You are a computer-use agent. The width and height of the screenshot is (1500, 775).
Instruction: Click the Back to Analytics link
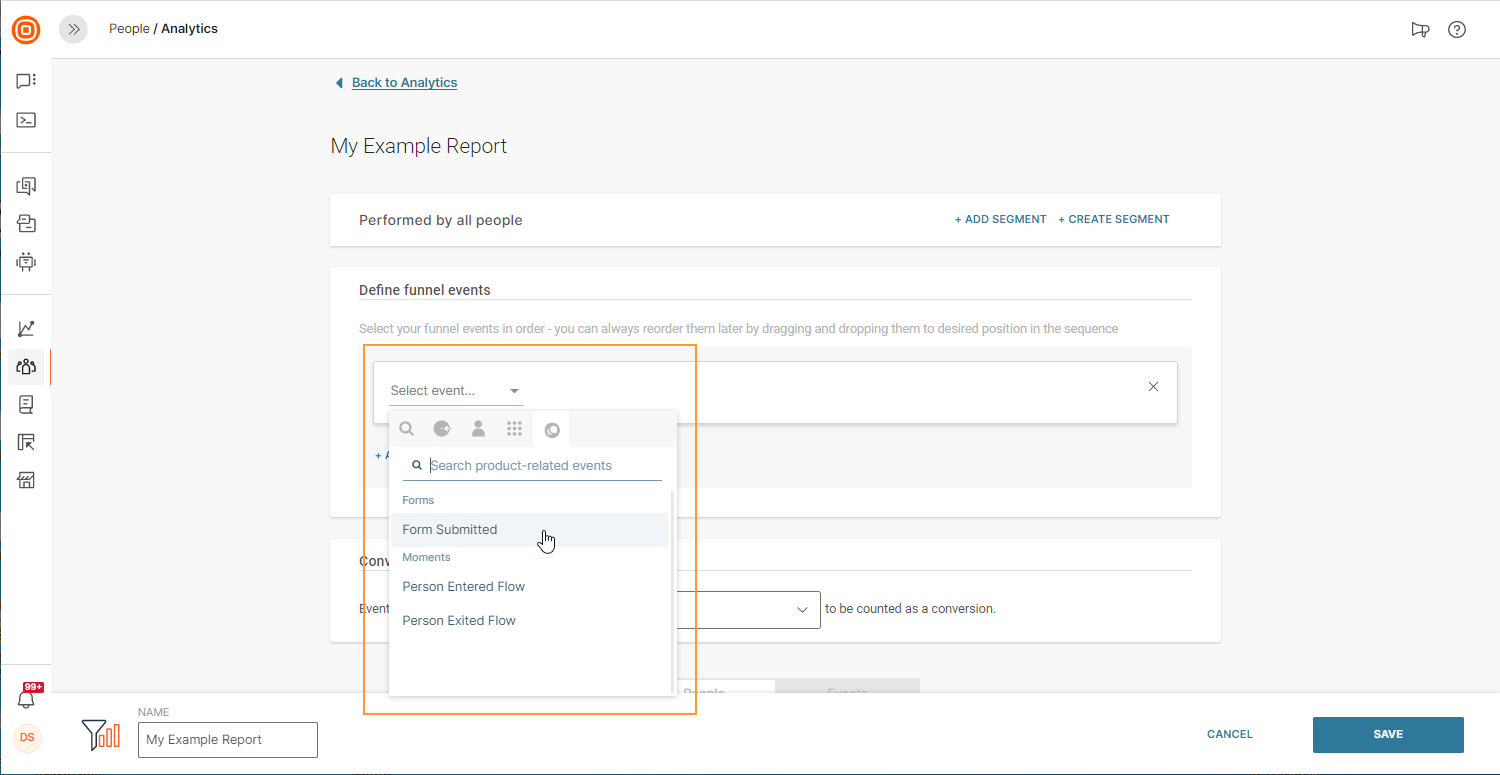404,83
